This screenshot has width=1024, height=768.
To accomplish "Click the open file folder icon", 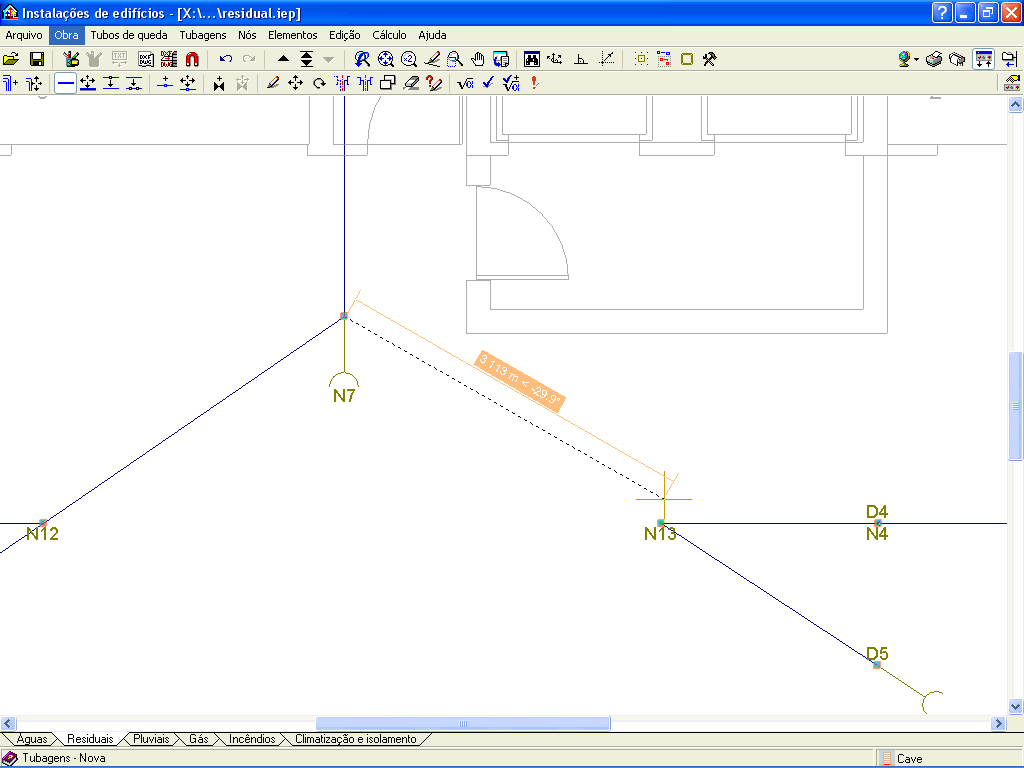I will [11, 59].
